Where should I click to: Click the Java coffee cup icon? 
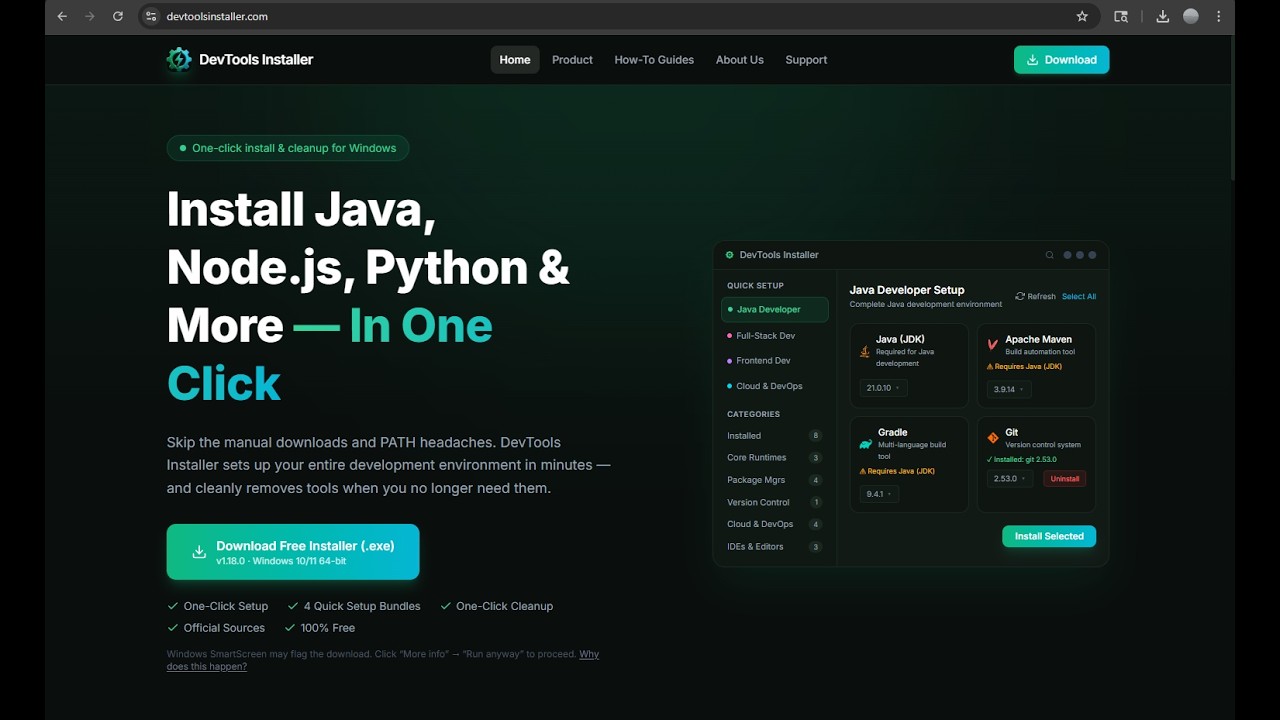pyautogui.click(x=865, y=352)
